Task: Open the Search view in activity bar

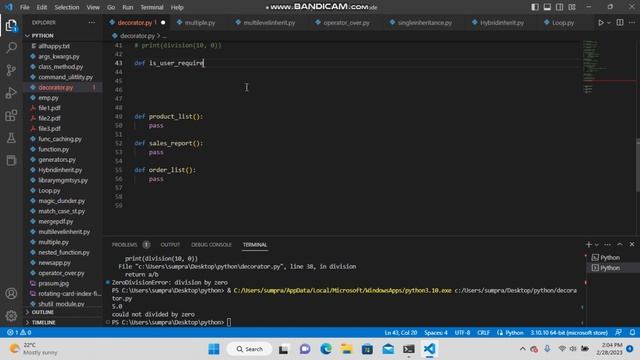Action: 11,48
